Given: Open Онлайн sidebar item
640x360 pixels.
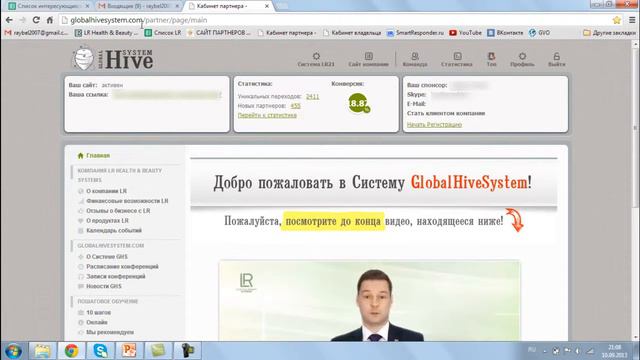Looking at the screenshot, I should [x=92, y=322].
